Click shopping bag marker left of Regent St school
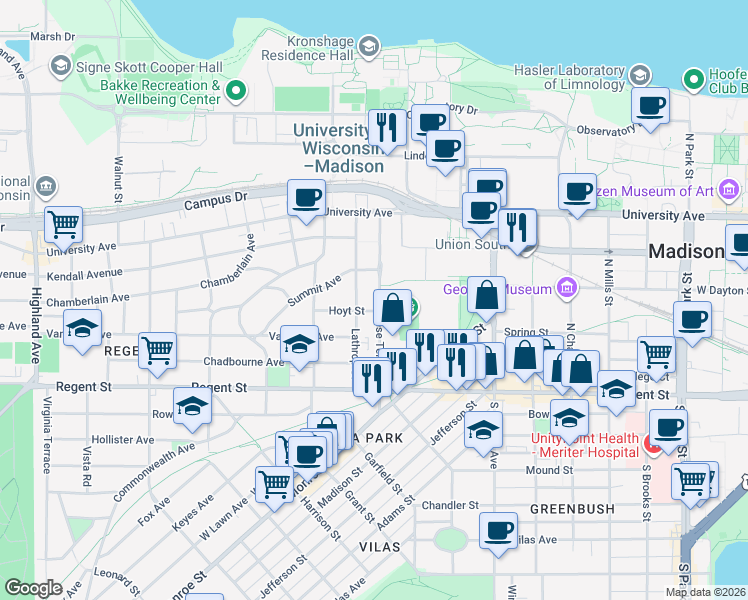This screenshot has width=748, height=600. (580, 368)
